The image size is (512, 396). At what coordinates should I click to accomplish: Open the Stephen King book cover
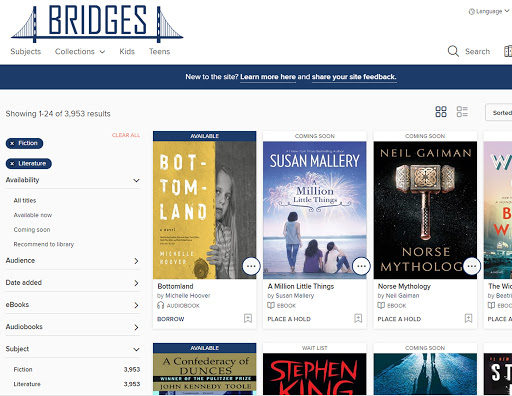click(315, 374)
